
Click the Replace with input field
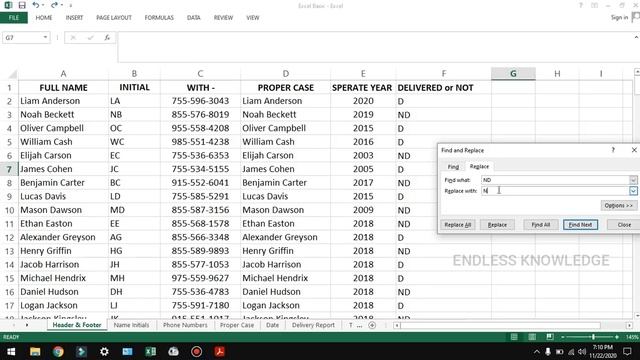click(556, 191)
